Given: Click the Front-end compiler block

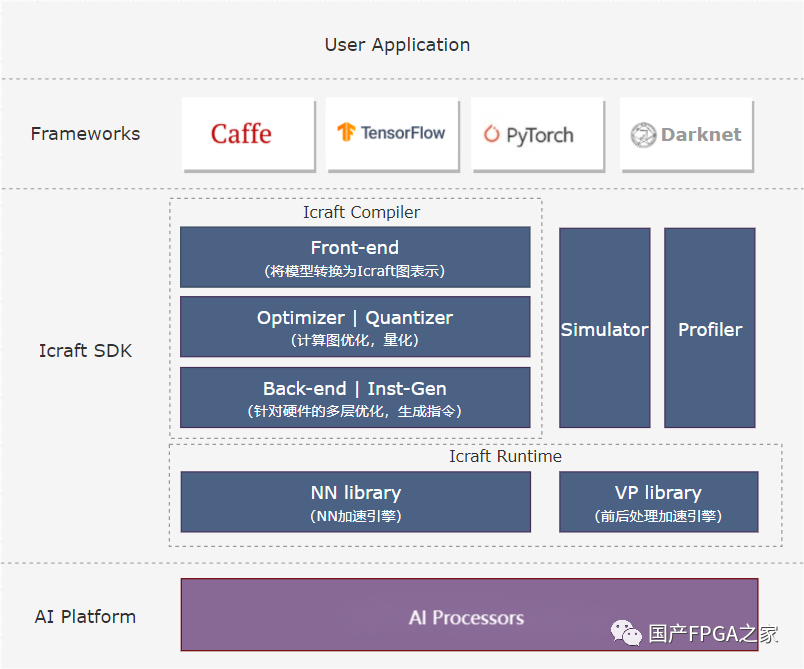Looking at the screenshot, I should (355, 257).
